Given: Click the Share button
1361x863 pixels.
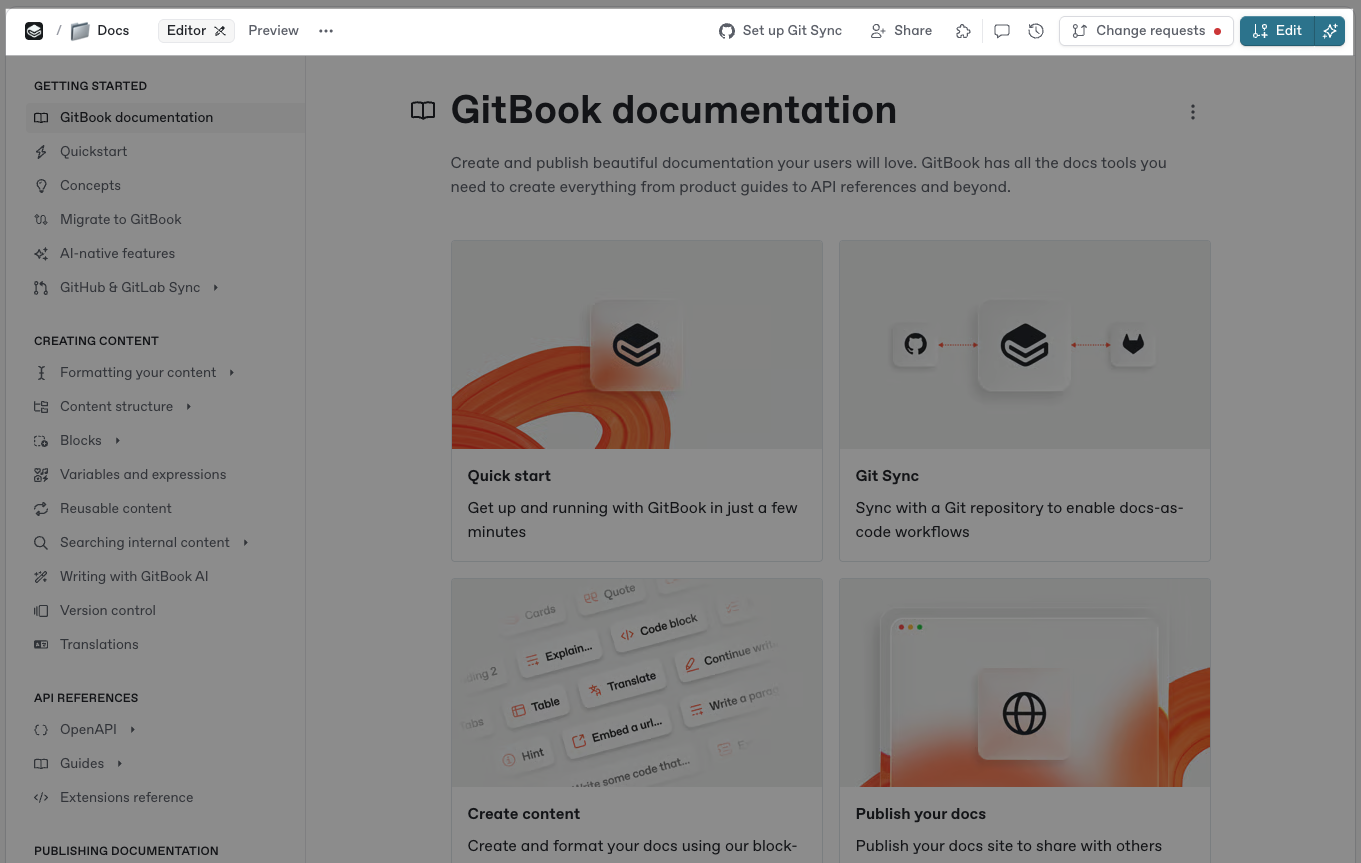Looking at the screenshot, I should [x=901, y=31].
